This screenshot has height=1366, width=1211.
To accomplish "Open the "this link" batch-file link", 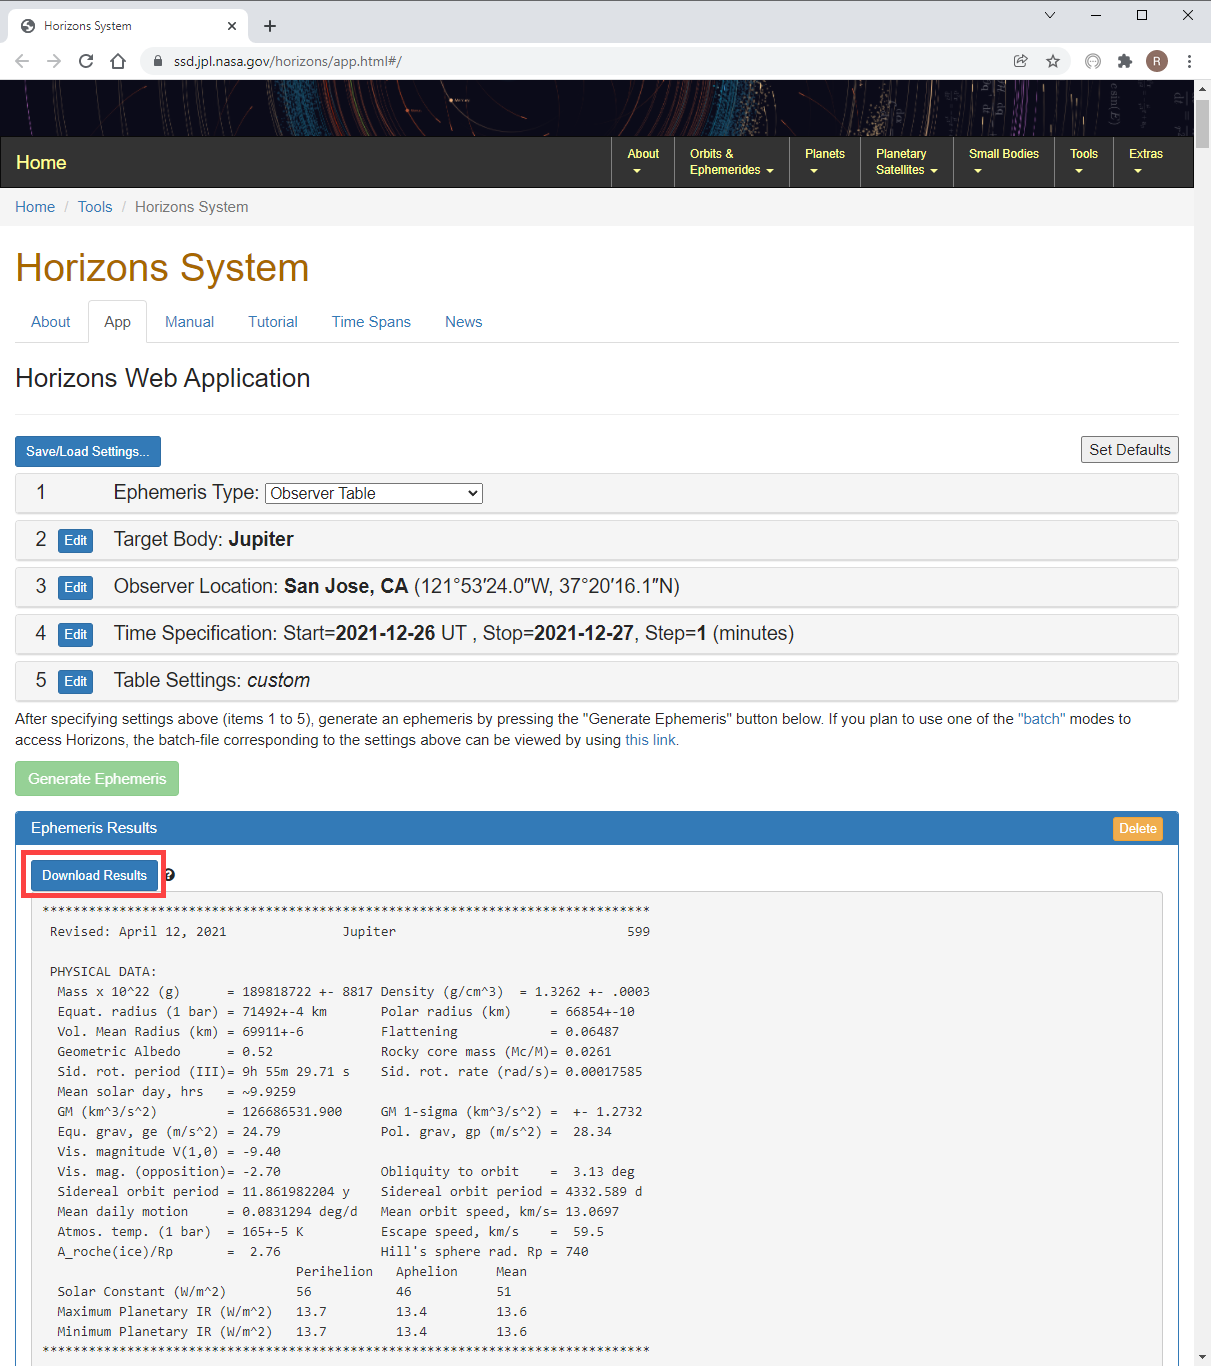I will [650, 740].
